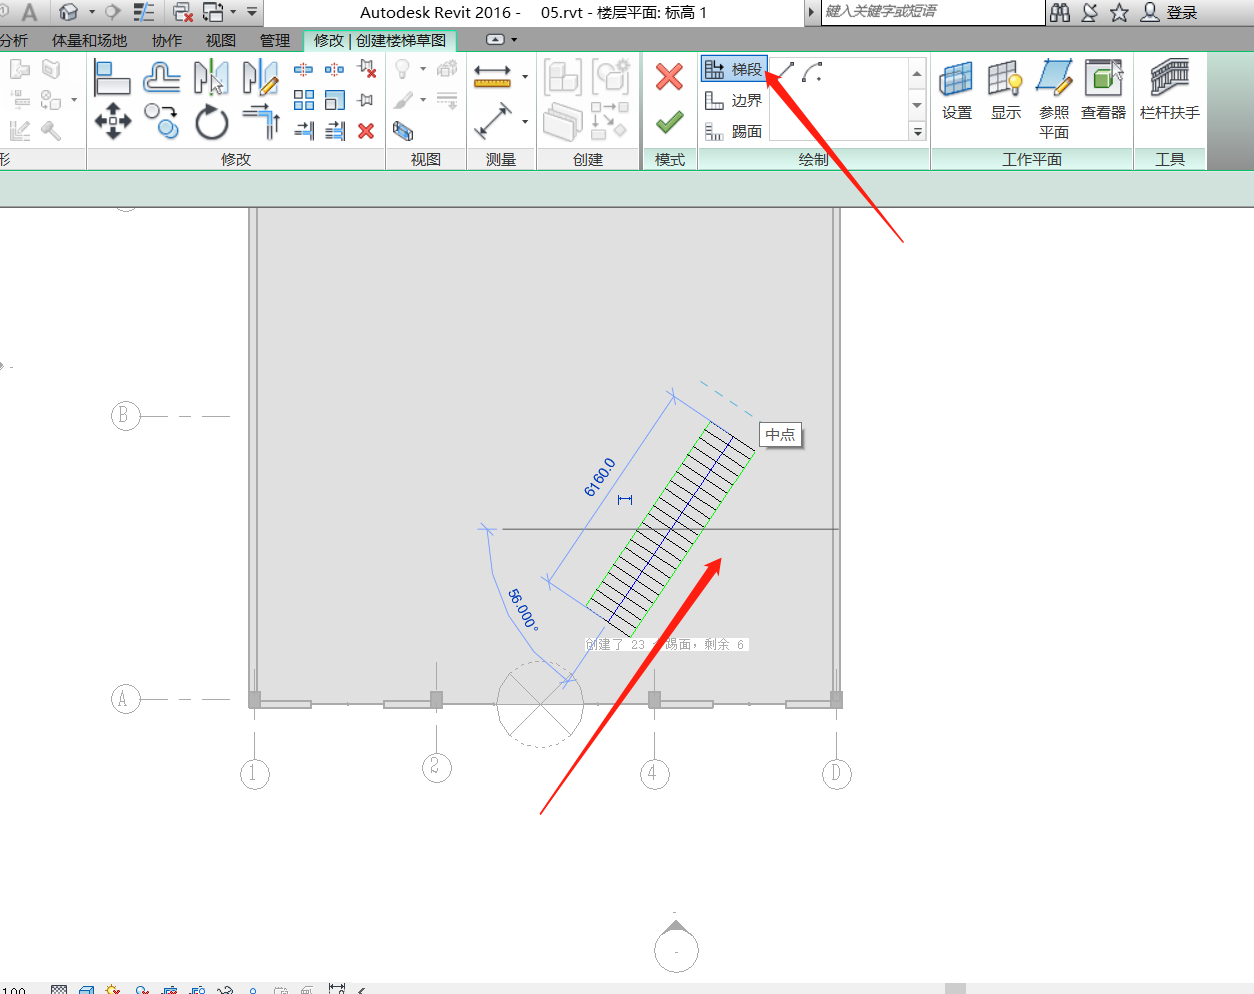
Task: Click the red Delete icon in Modify panel
Action: point(366,131)
